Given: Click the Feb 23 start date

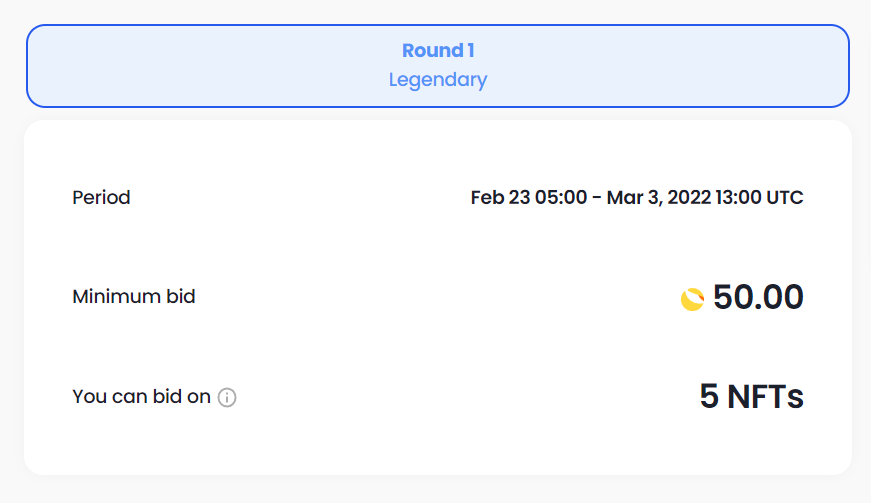Looking at the screenshot, I should (500, 198).
